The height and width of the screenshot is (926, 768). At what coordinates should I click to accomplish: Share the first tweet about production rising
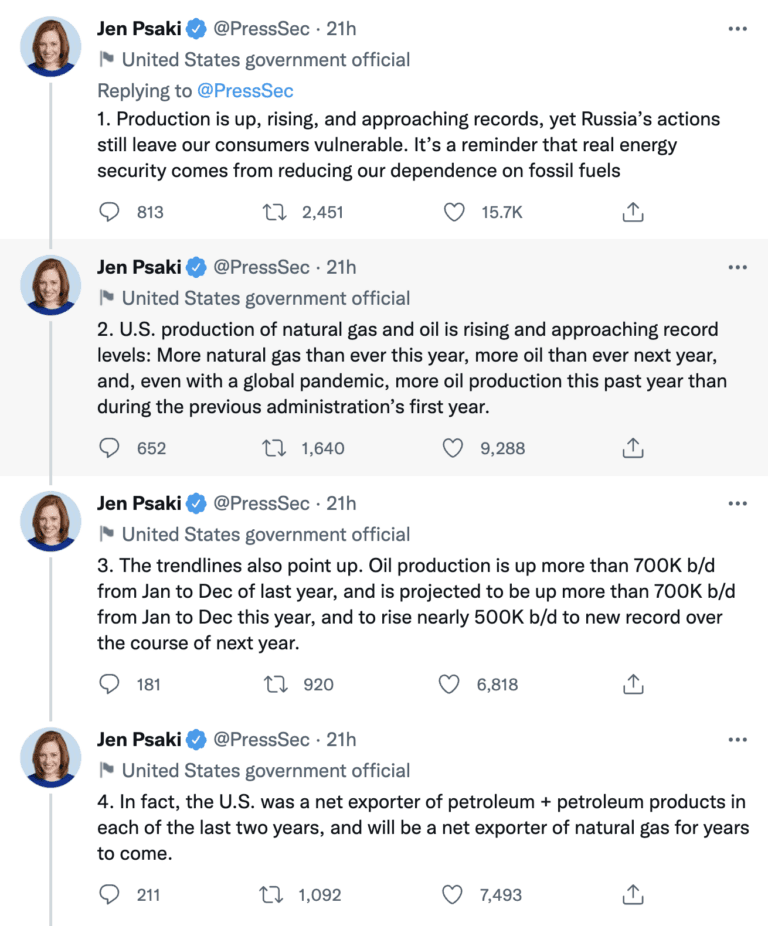point(632,212)
